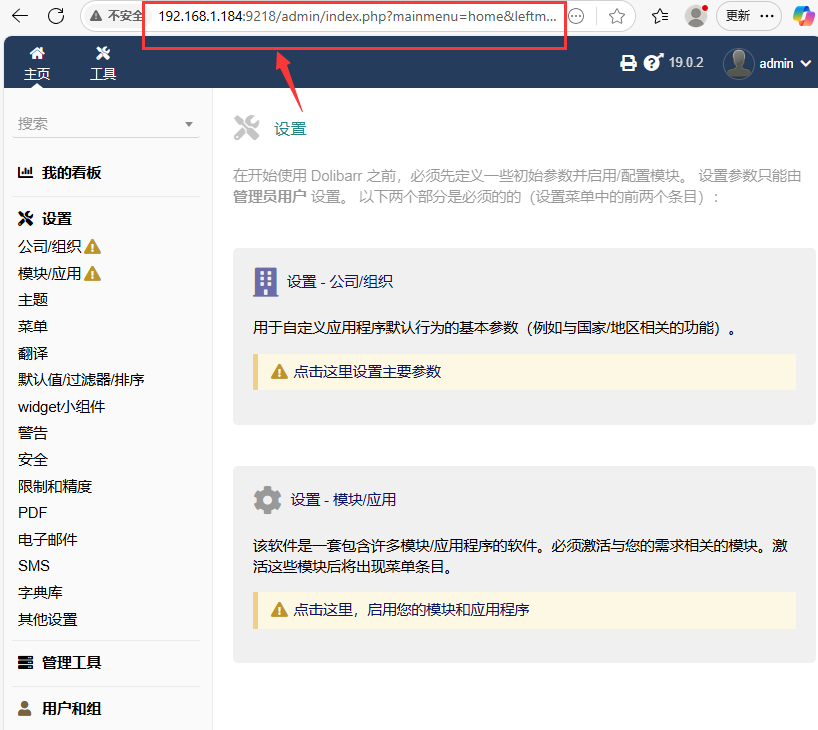Go back using browser back arrow
This screenshot has width=818, height=730.
[20, 16]
